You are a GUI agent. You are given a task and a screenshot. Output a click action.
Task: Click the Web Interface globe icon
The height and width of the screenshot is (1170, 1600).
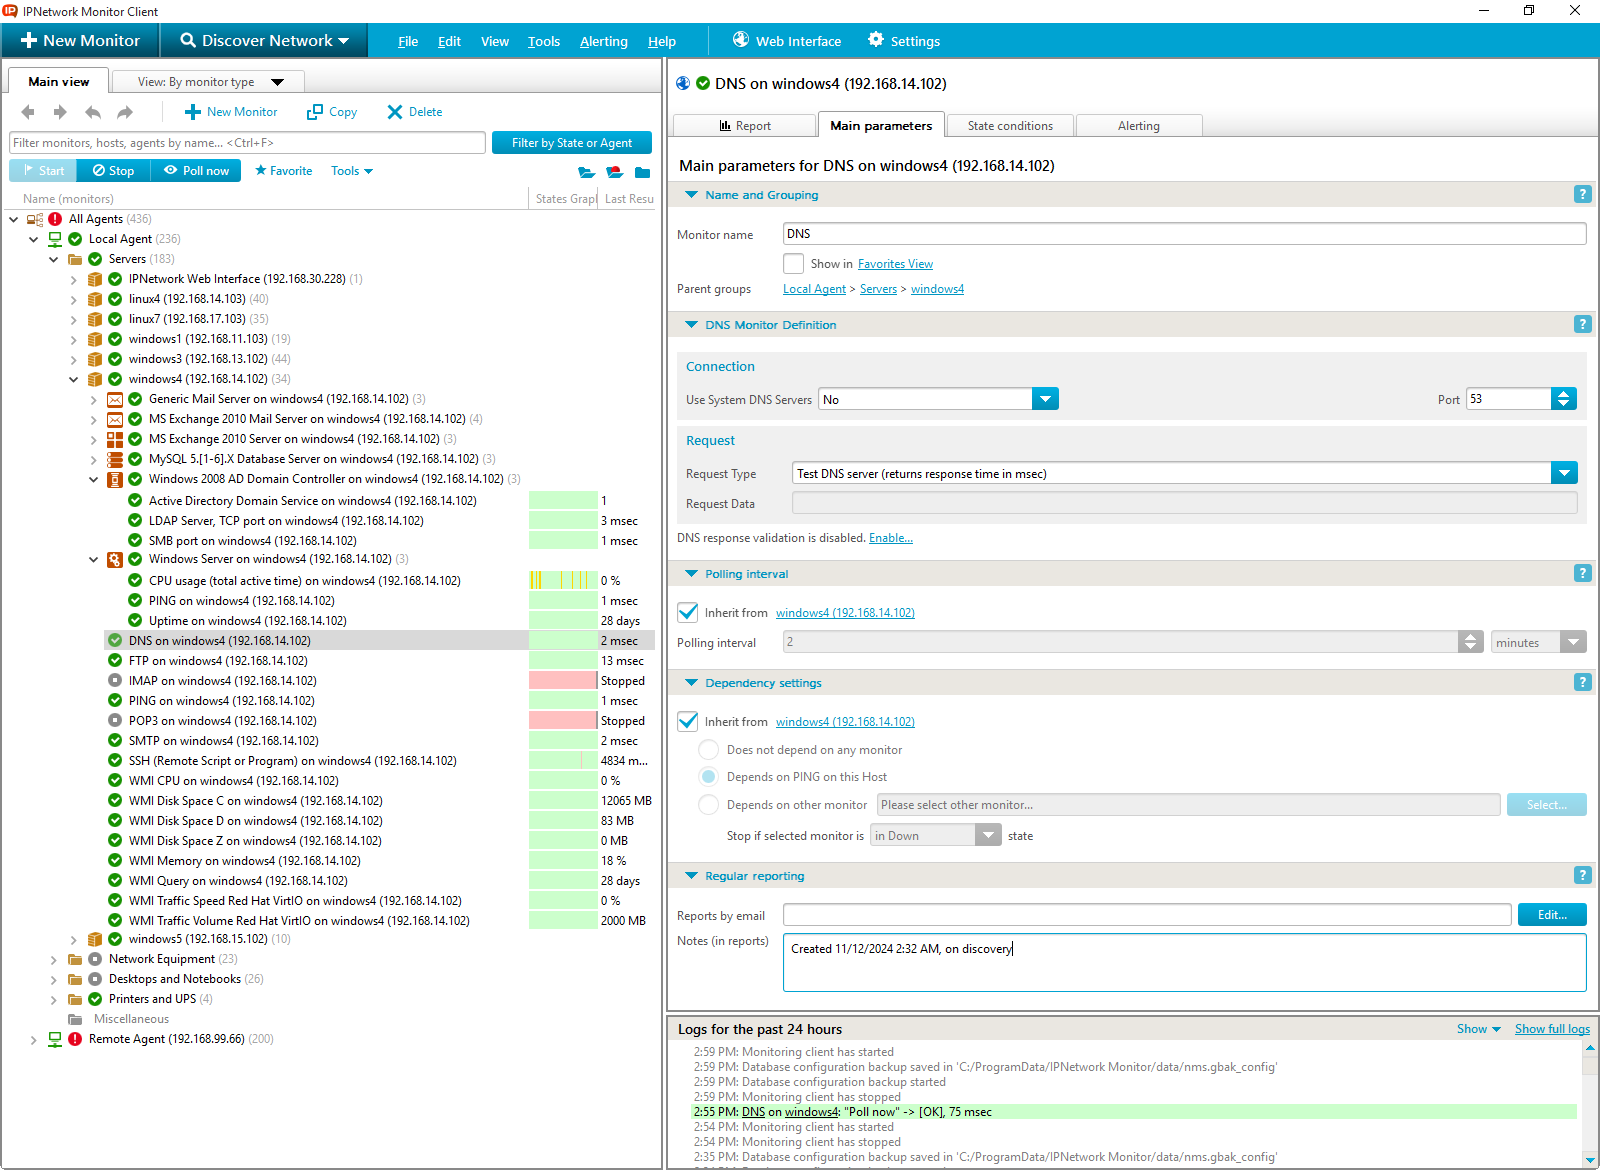[741, 40]
